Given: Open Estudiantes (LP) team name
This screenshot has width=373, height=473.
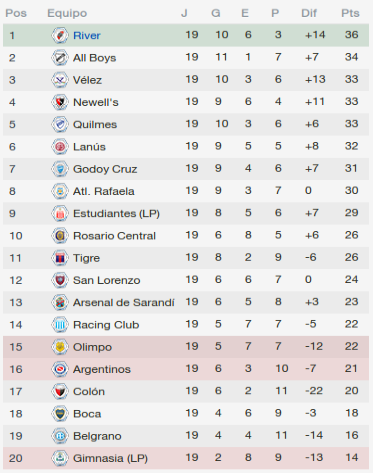Looking at the screenshot, I should coord(116,213).
